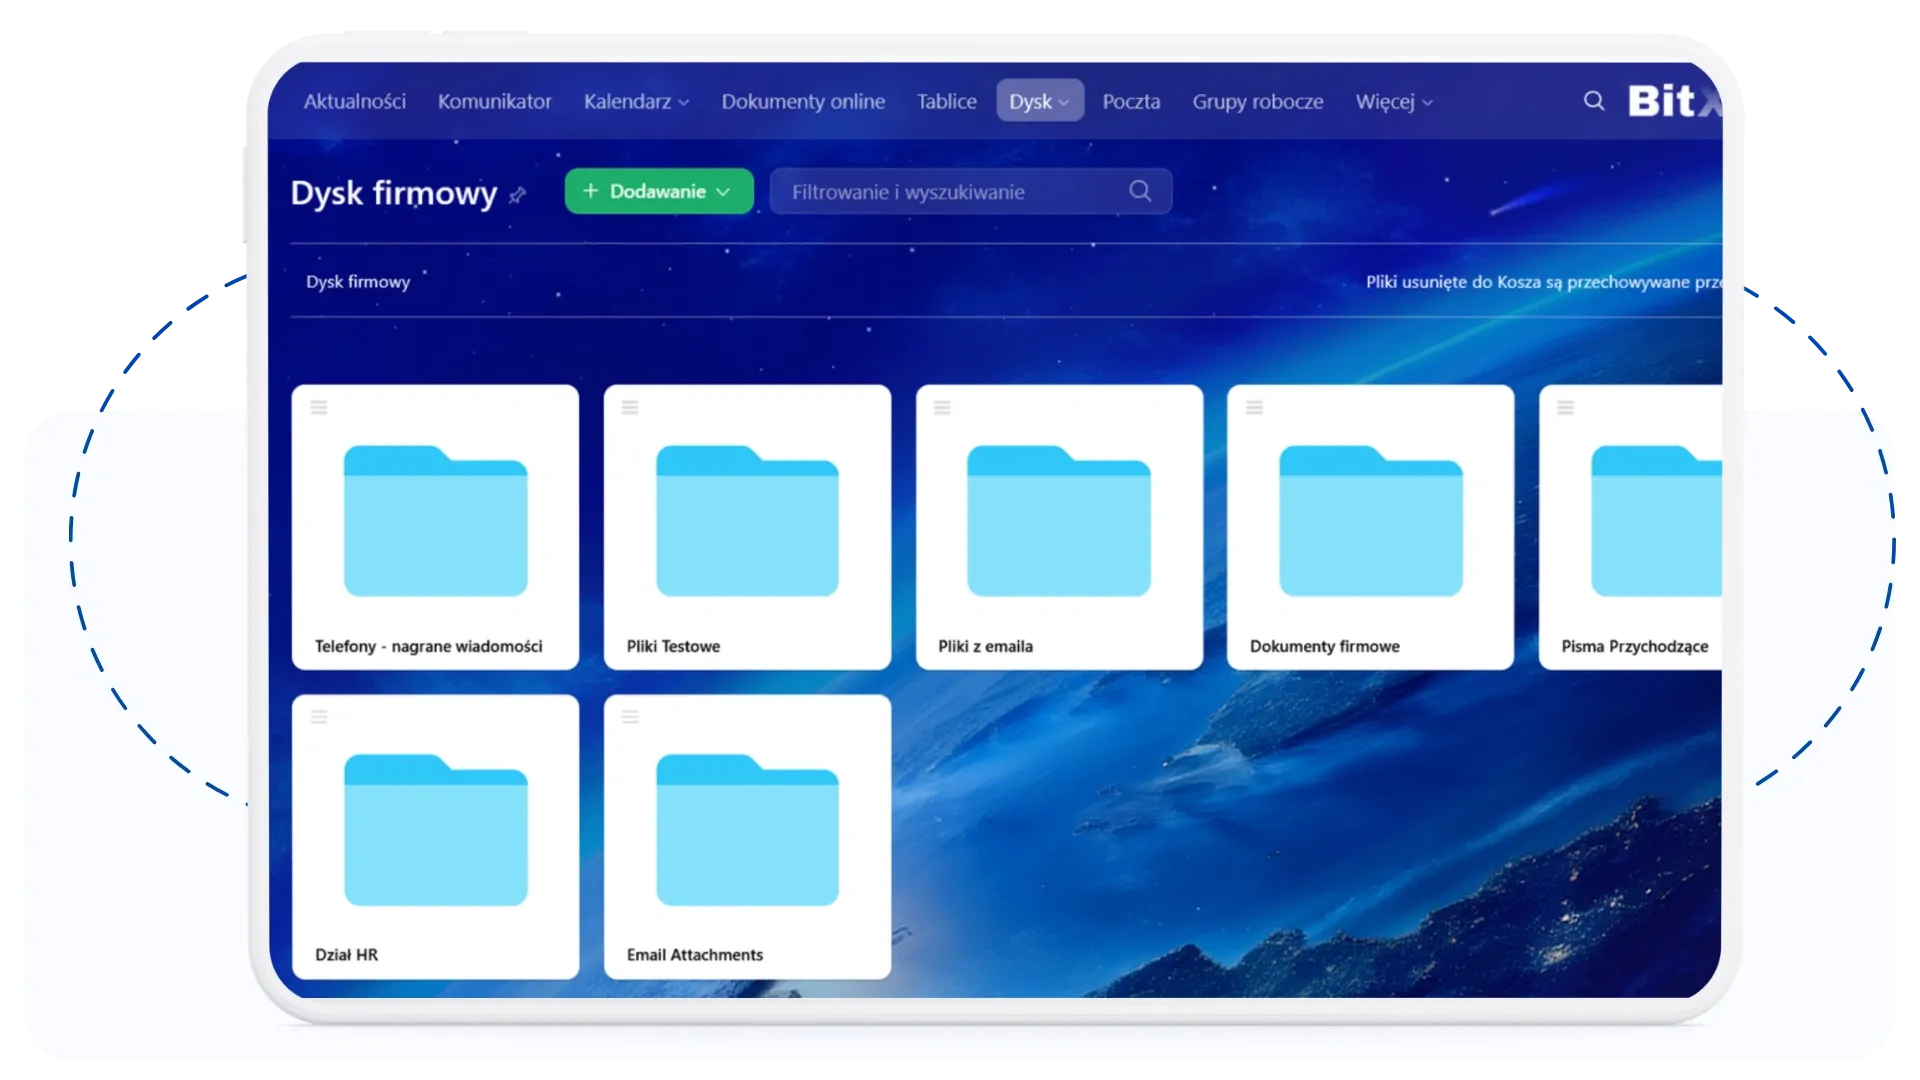The image size is (1920, 1080).
Task: Expand the Dysk dropdown in navigation
Action: click(x=1039, y=102)
